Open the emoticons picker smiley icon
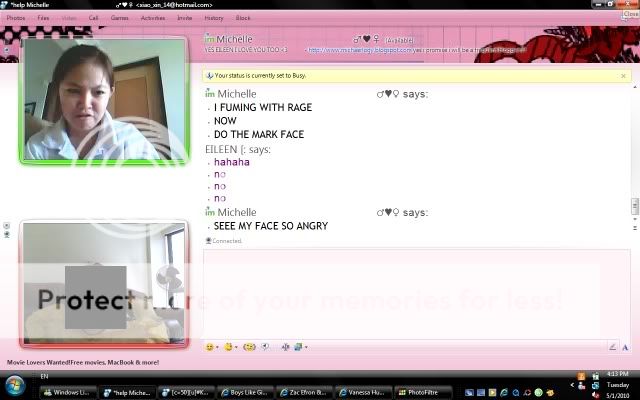Image resolution: width=640 pixels, height=400 pixels. [210, 347]
